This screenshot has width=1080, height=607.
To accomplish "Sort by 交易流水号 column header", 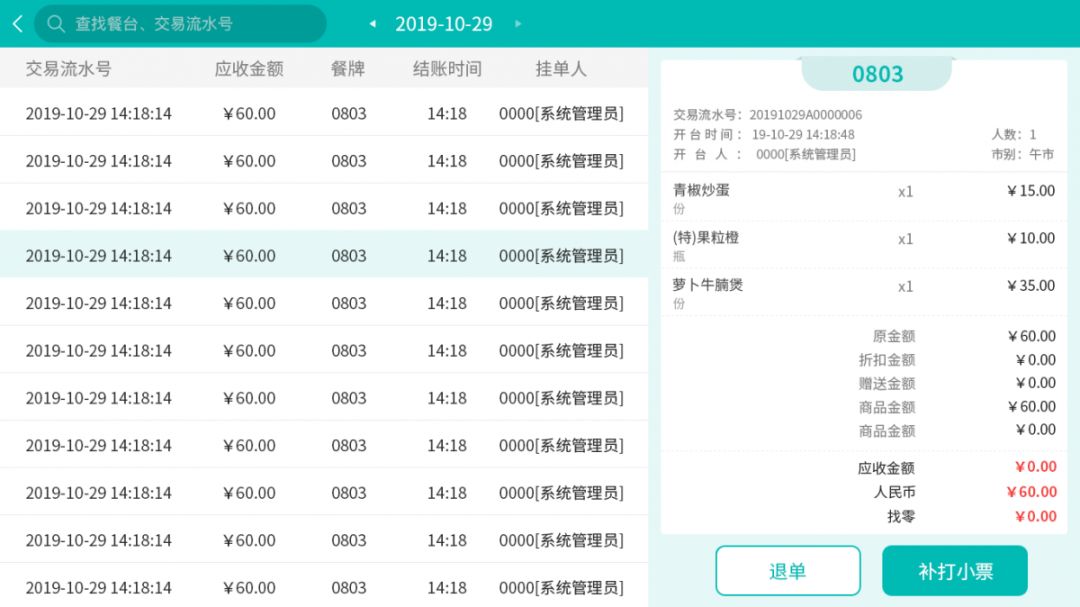I will pyautogui.click(x=68, y=69).
